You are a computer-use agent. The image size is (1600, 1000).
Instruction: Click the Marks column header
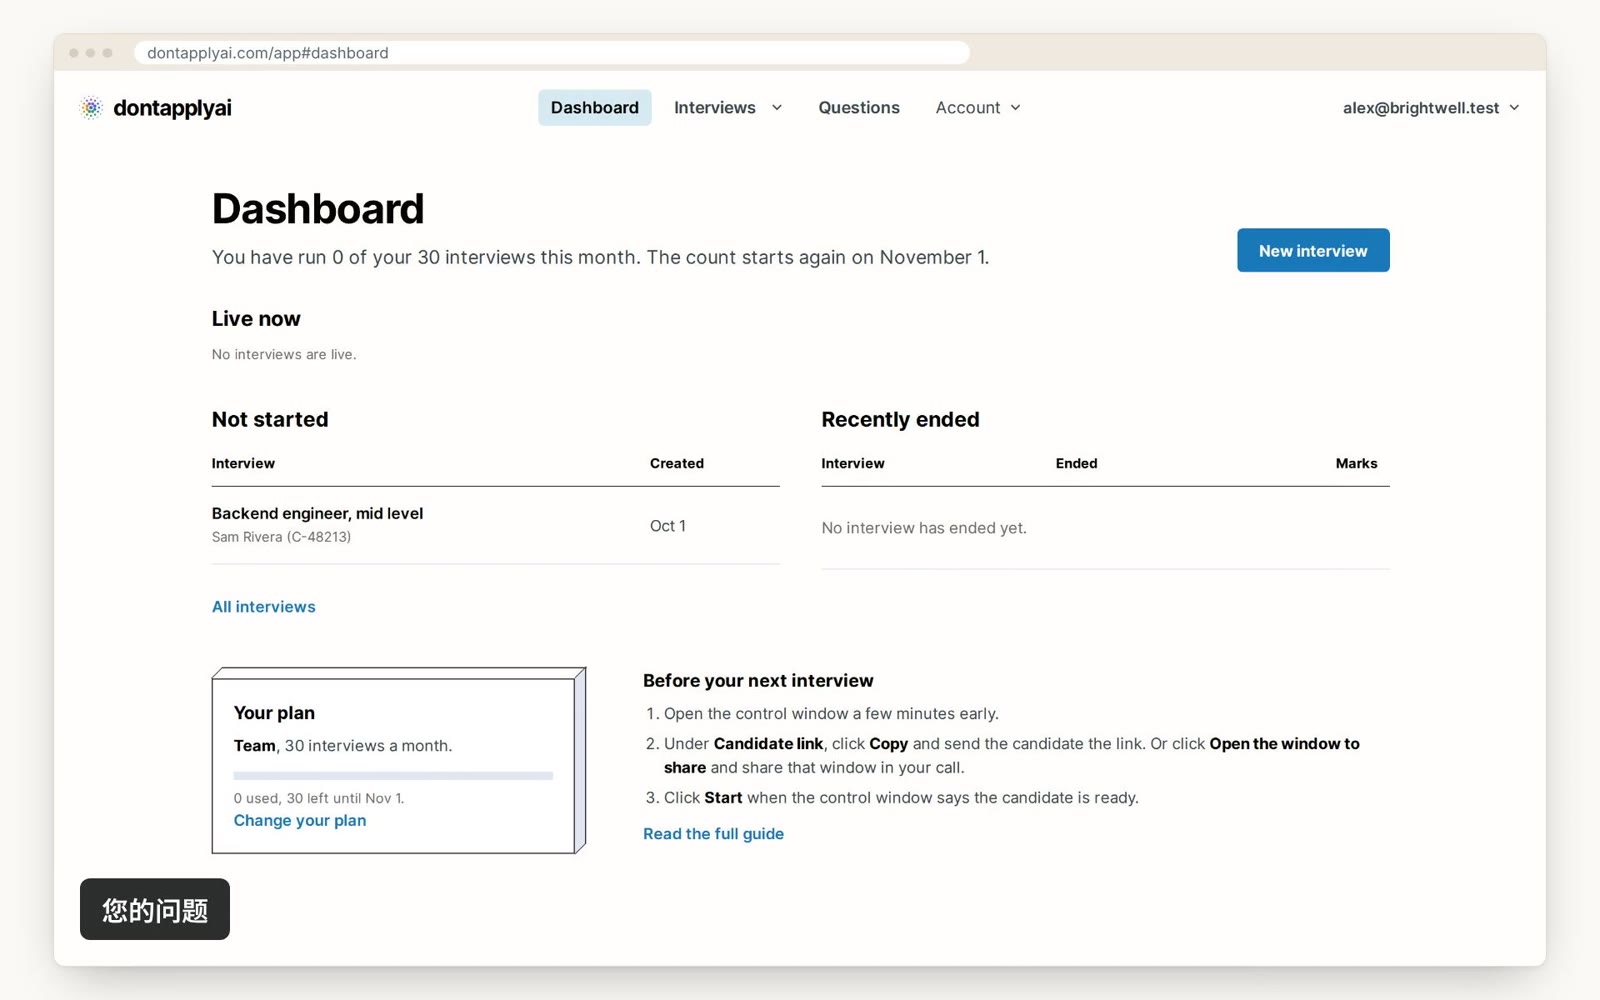point(1356,464)
